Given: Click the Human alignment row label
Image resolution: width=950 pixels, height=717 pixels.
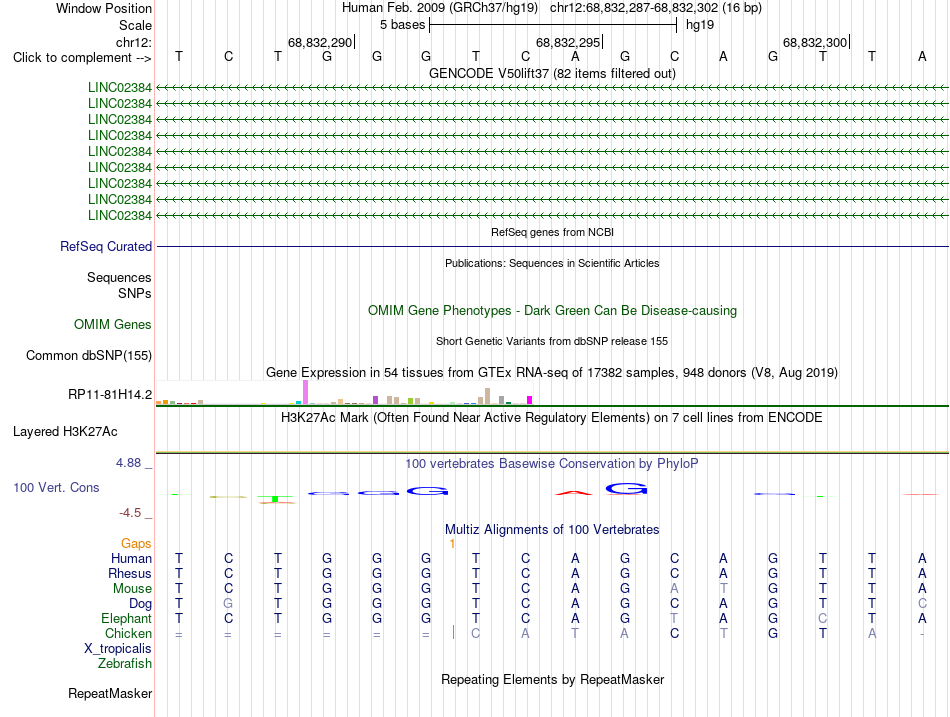Looking at the screenshot, I should (x=131, y=559).
